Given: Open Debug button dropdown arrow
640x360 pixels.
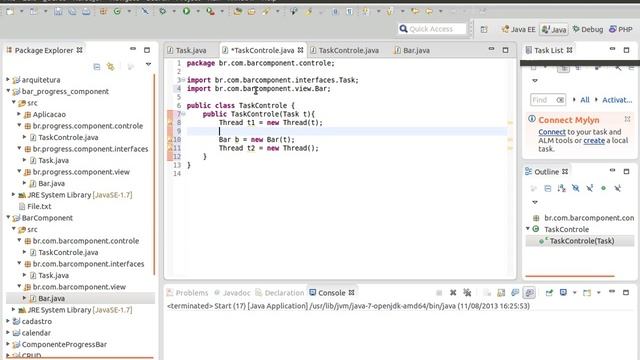Looking at the screenshot, I should point(173,11).
